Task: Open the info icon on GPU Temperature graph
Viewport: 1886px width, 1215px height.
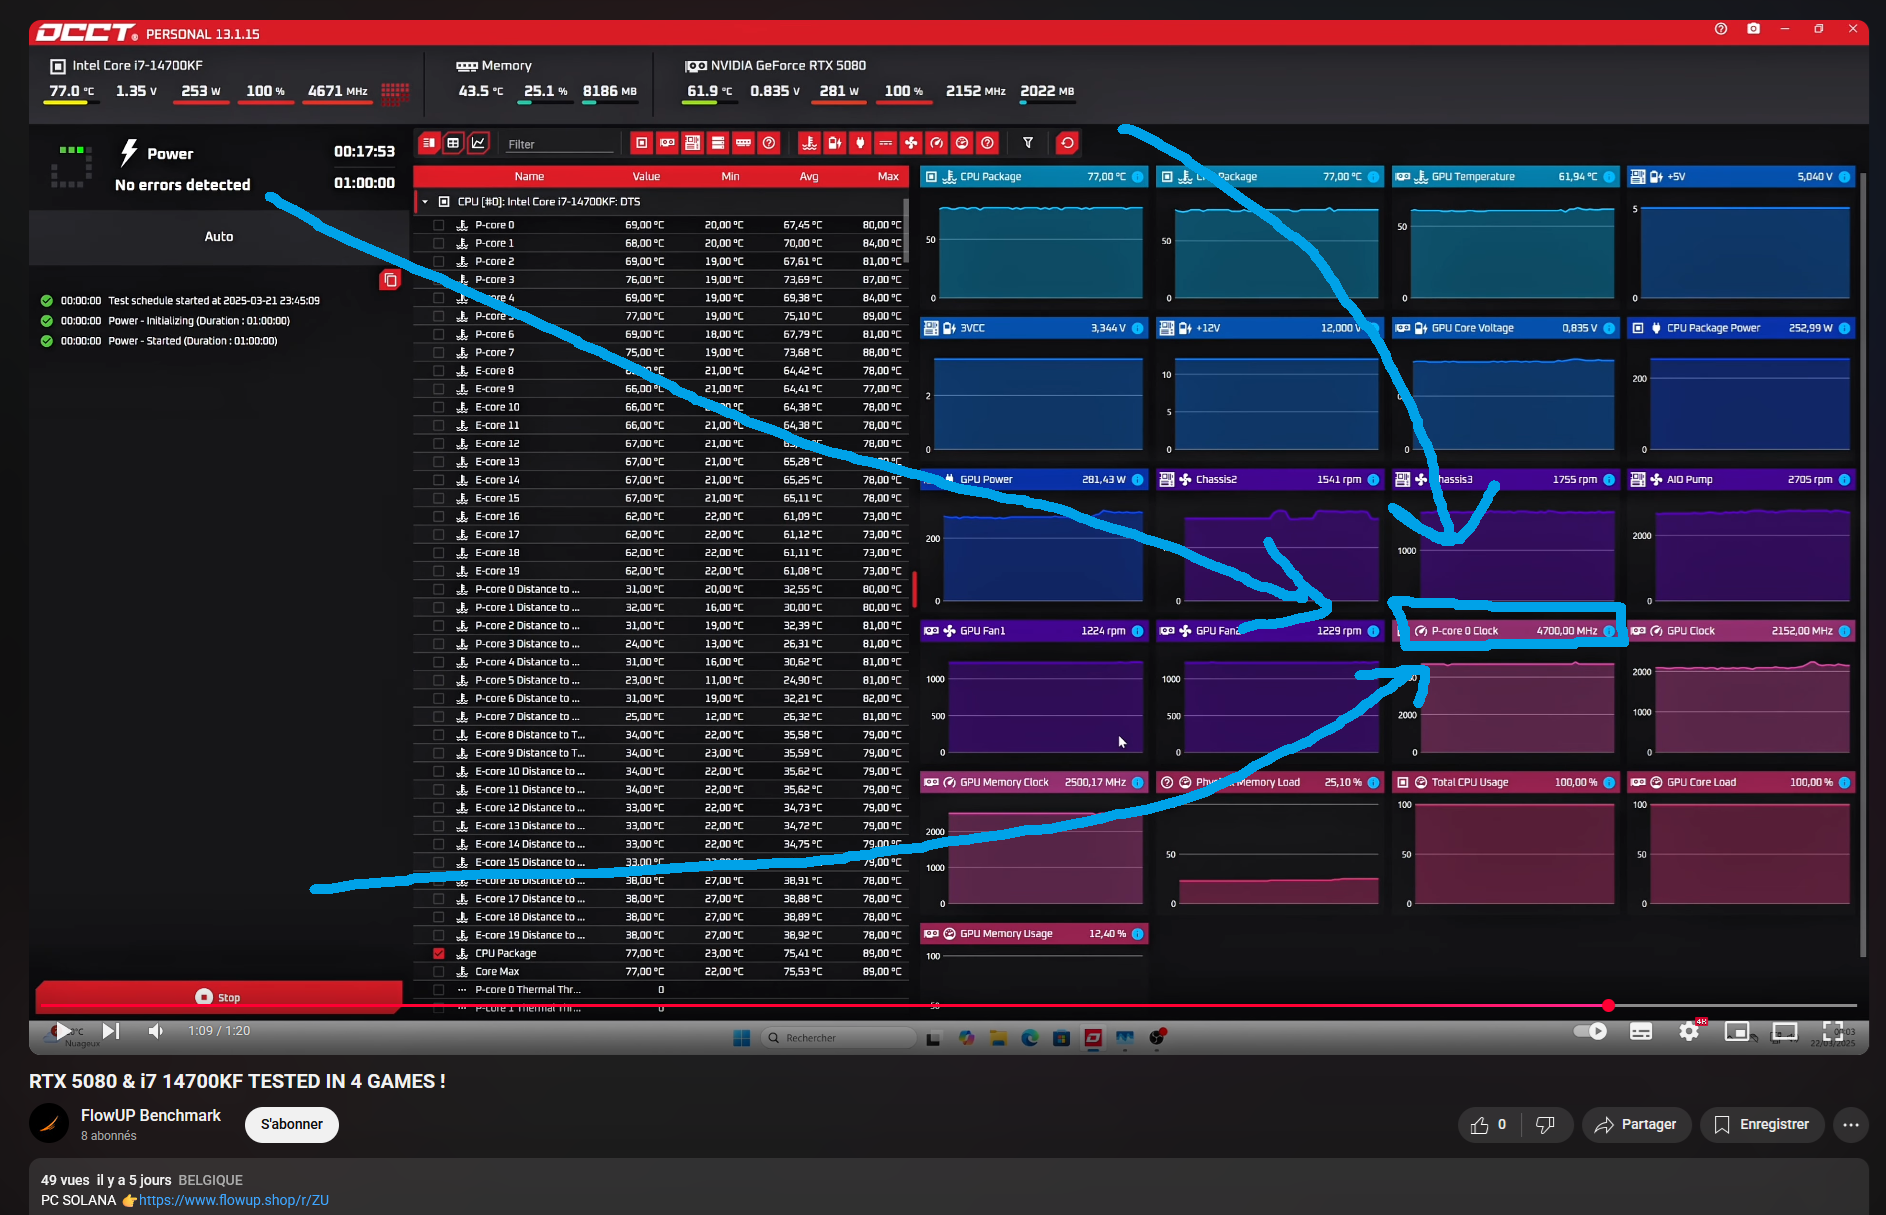Action: pos(1609,177)
